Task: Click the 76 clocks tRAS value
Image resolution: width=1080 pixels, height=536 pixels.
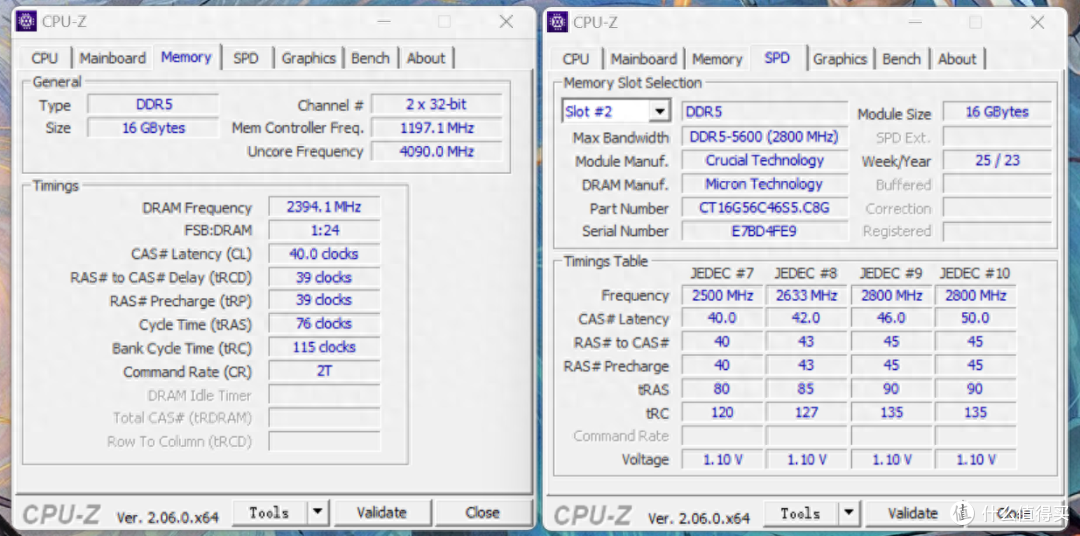Action: (x=324, y=324)
